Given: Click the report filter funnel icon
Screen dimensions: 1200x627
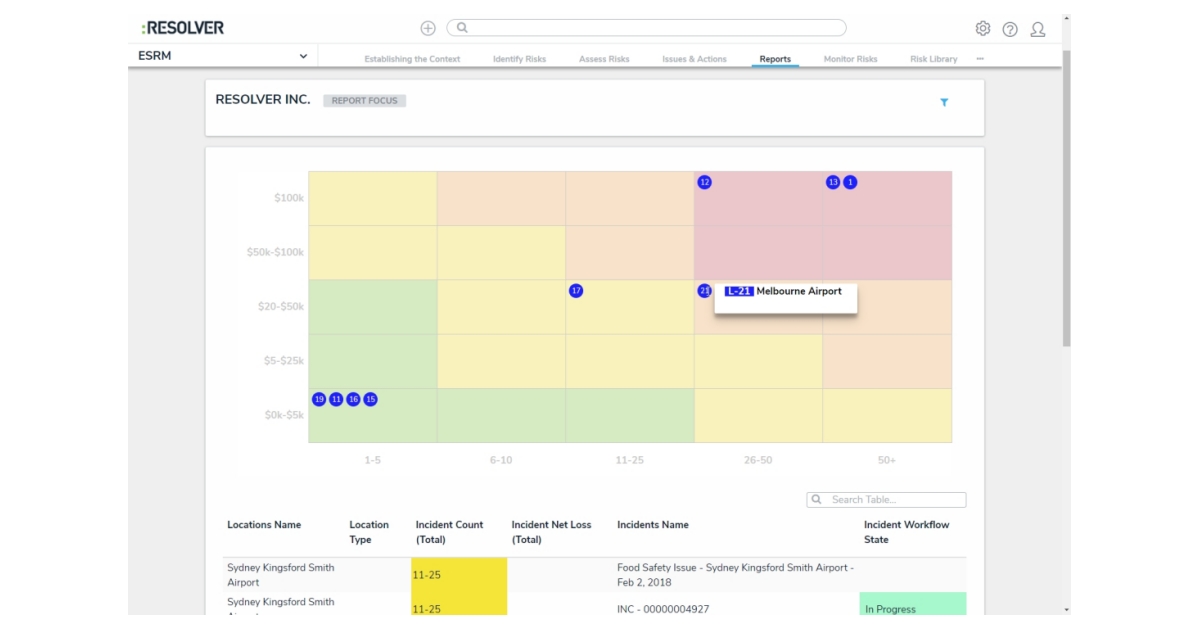Looking at the screenshot, I should pos(944,102).
